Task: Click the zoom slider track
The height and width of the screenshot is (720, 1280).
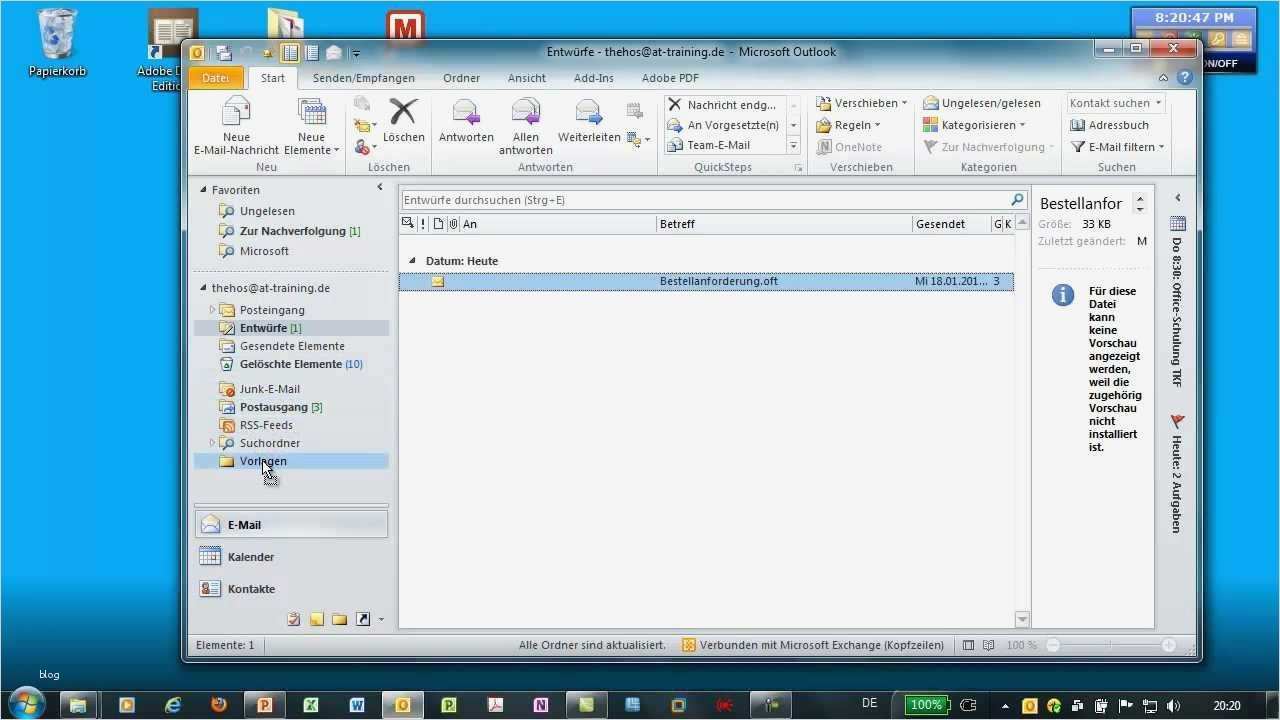Action: [x=1110, y=646]
